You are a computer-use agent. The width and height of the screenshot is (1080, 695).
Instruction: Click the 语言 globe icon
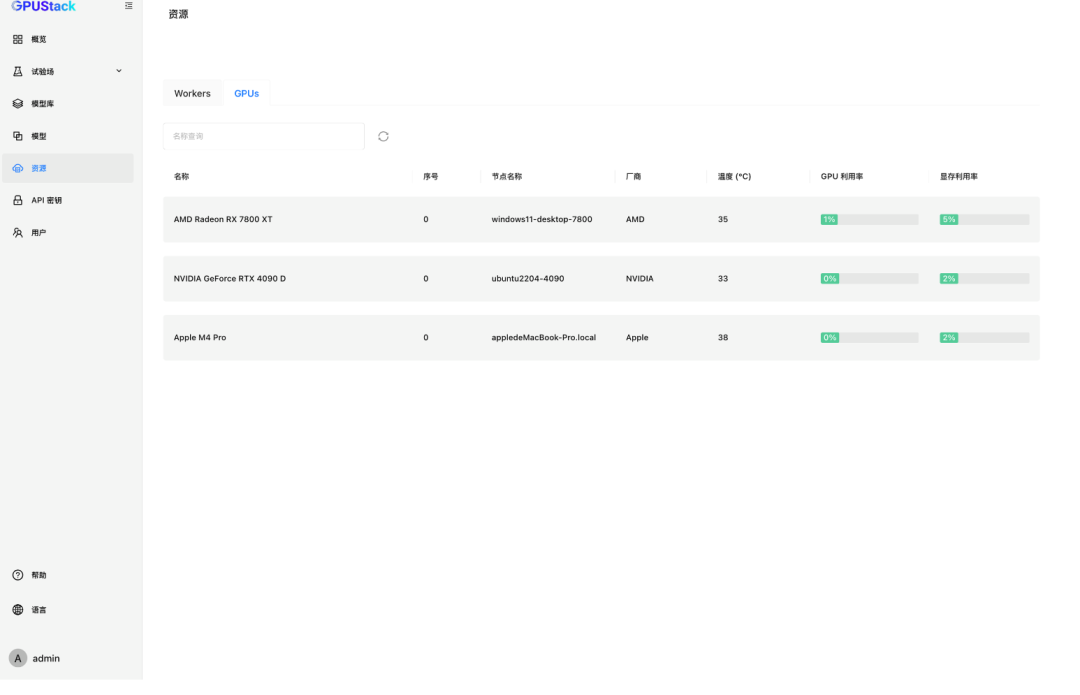click(x=18, y=610)
